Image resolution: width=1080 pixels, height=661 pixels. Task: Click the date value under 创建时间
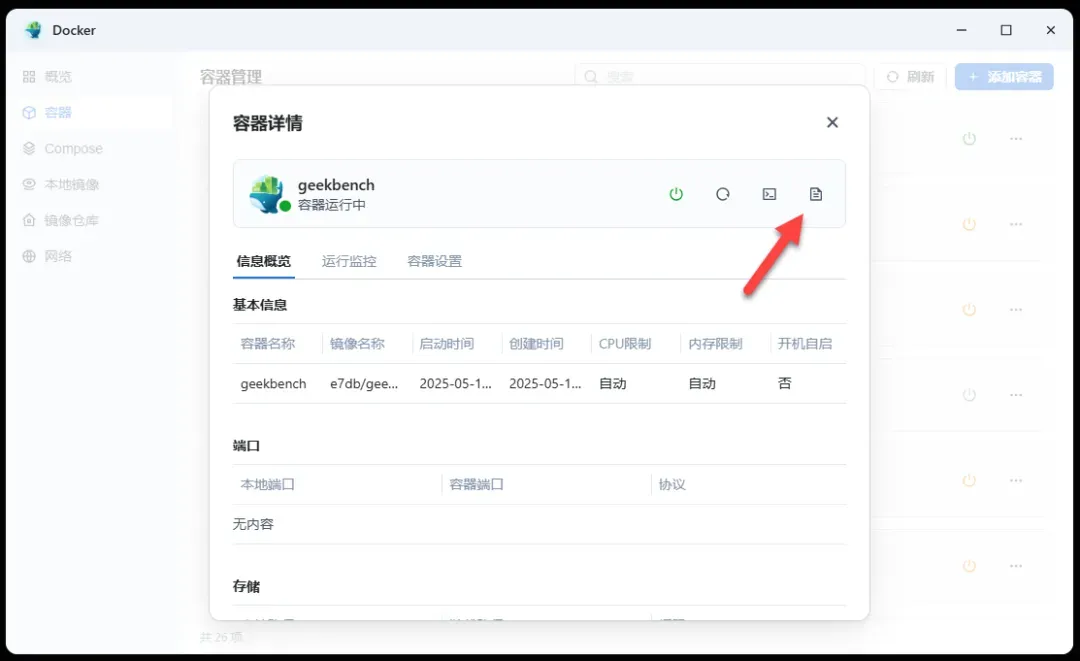(x=545, y=384)
